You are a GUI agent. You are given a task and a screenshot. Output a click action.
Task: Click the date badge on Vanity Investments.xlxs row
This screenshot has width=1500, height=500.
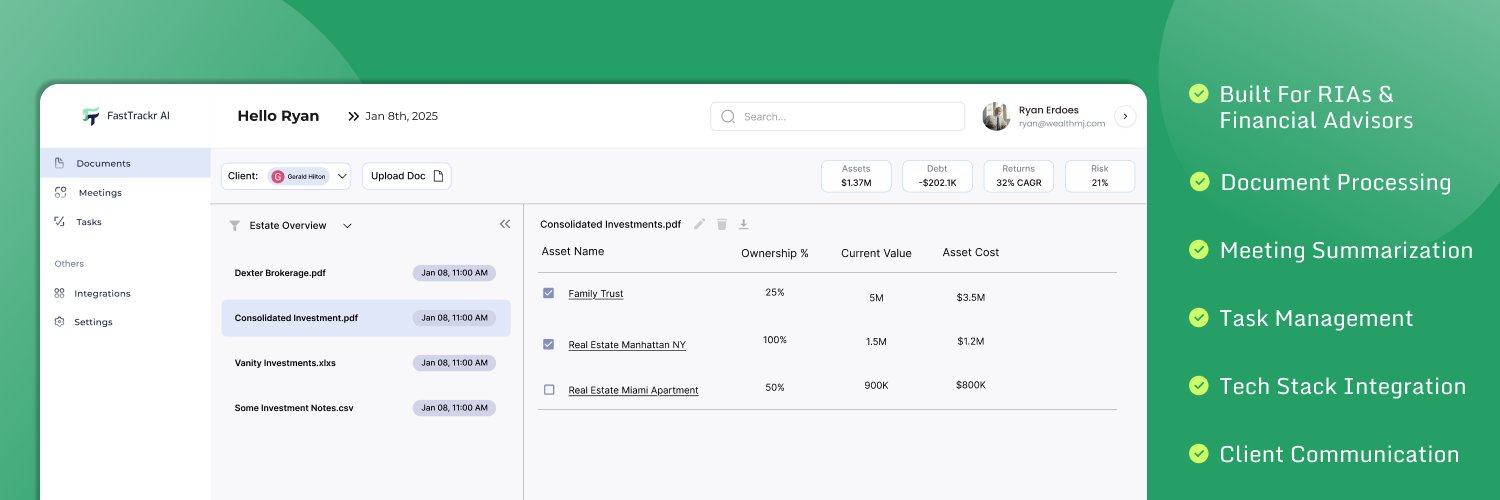pos(454,363)
